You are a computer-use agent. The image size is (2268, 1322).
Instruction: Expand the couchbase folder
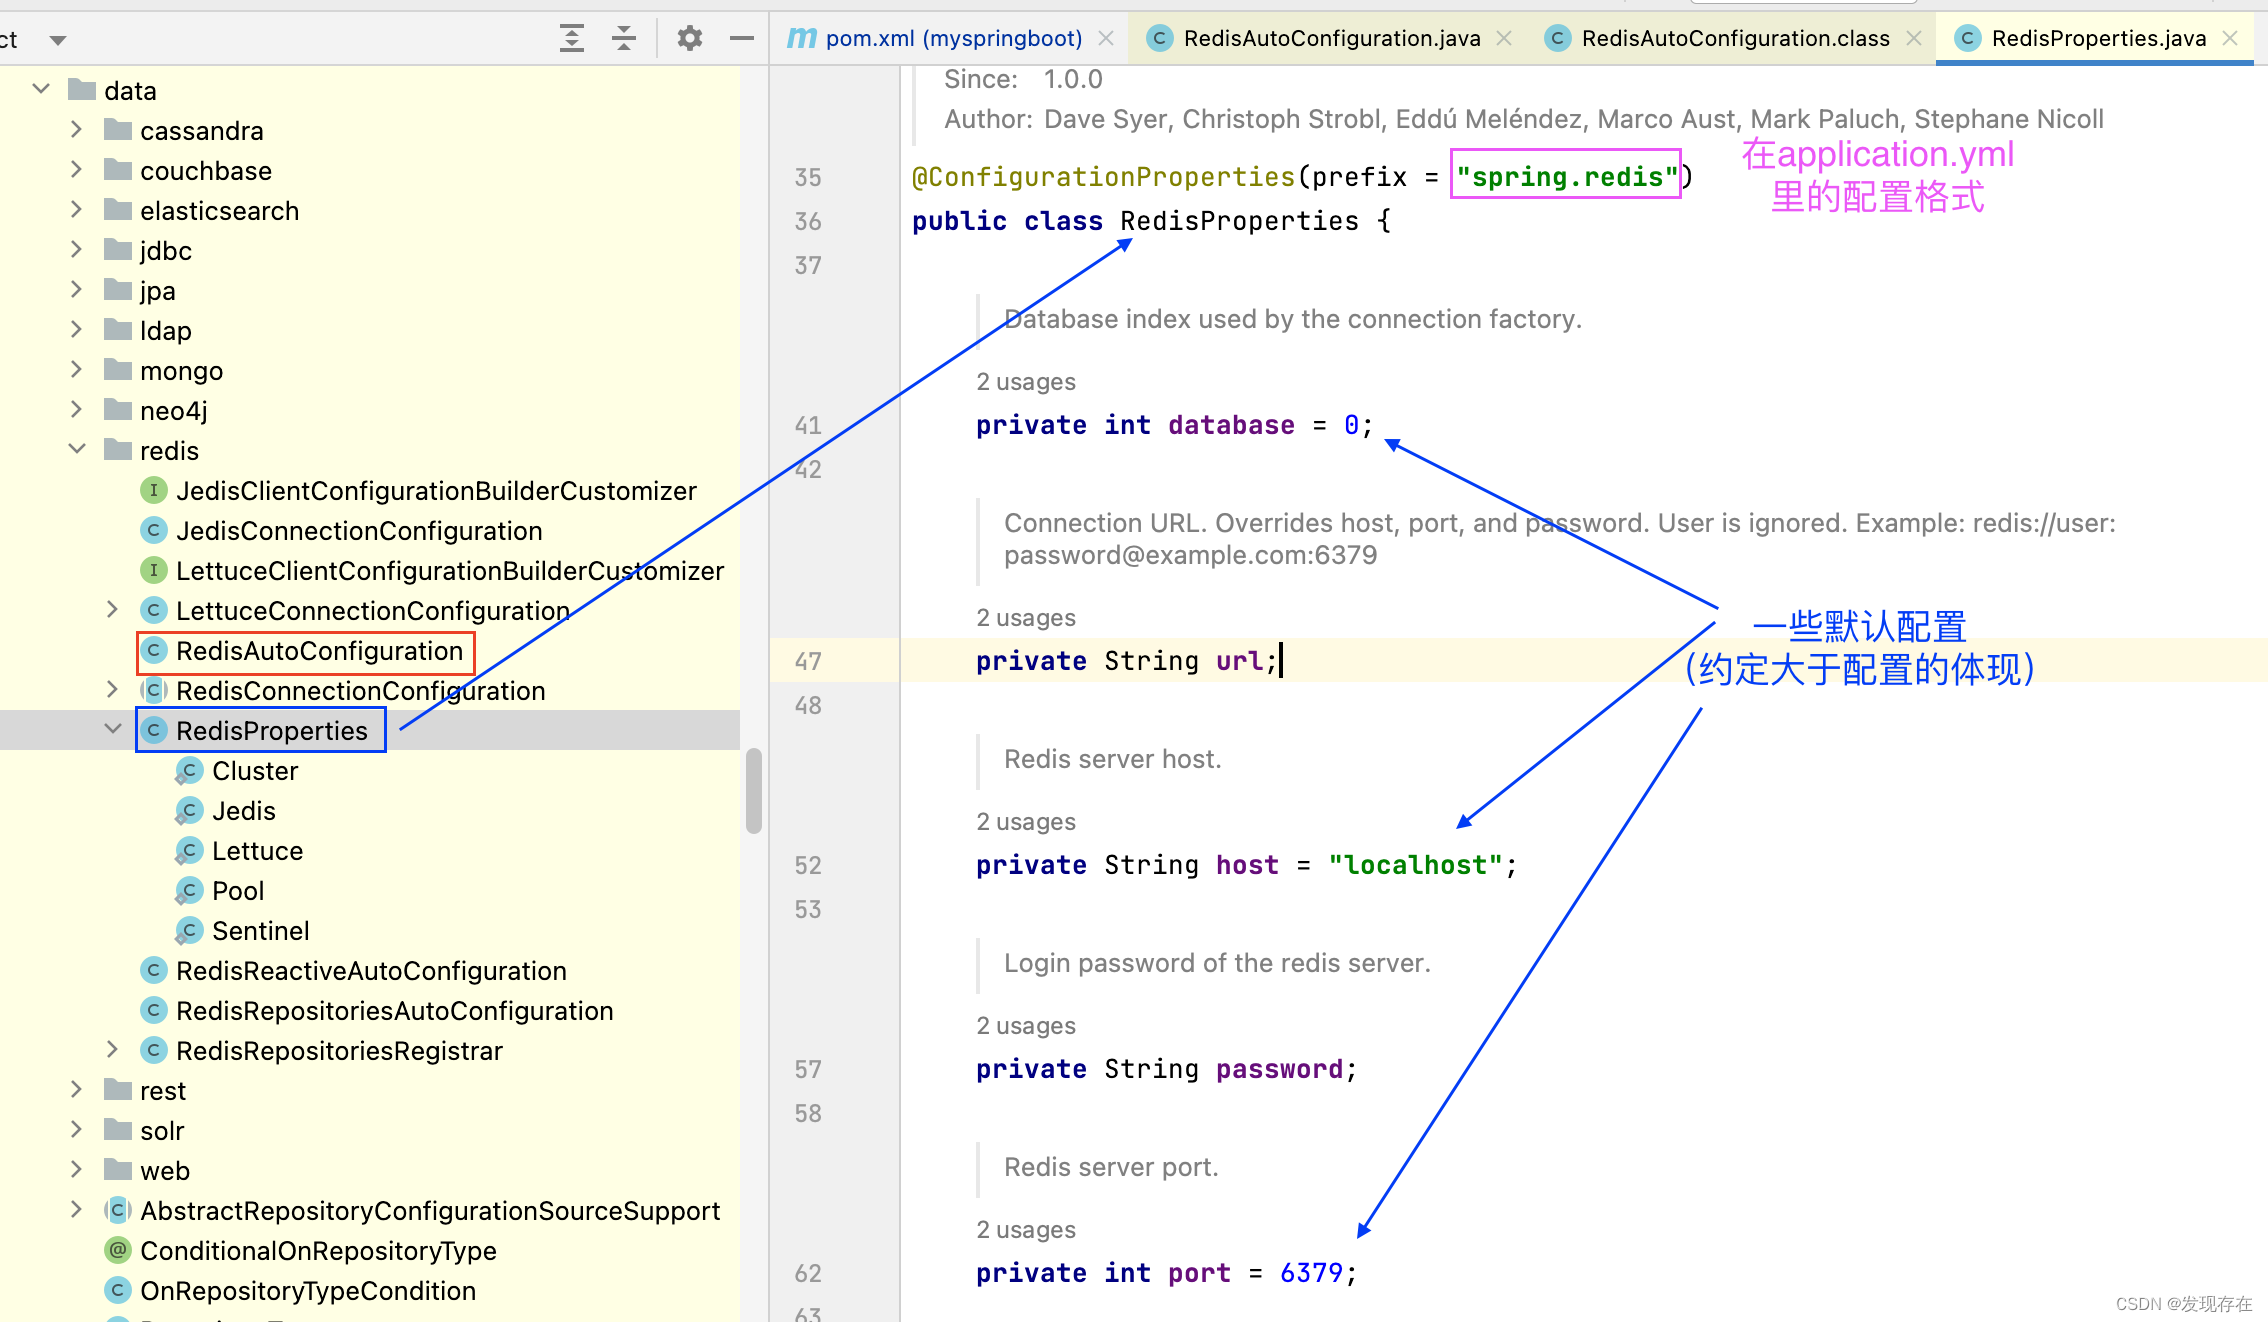click(x=77, y=169)
